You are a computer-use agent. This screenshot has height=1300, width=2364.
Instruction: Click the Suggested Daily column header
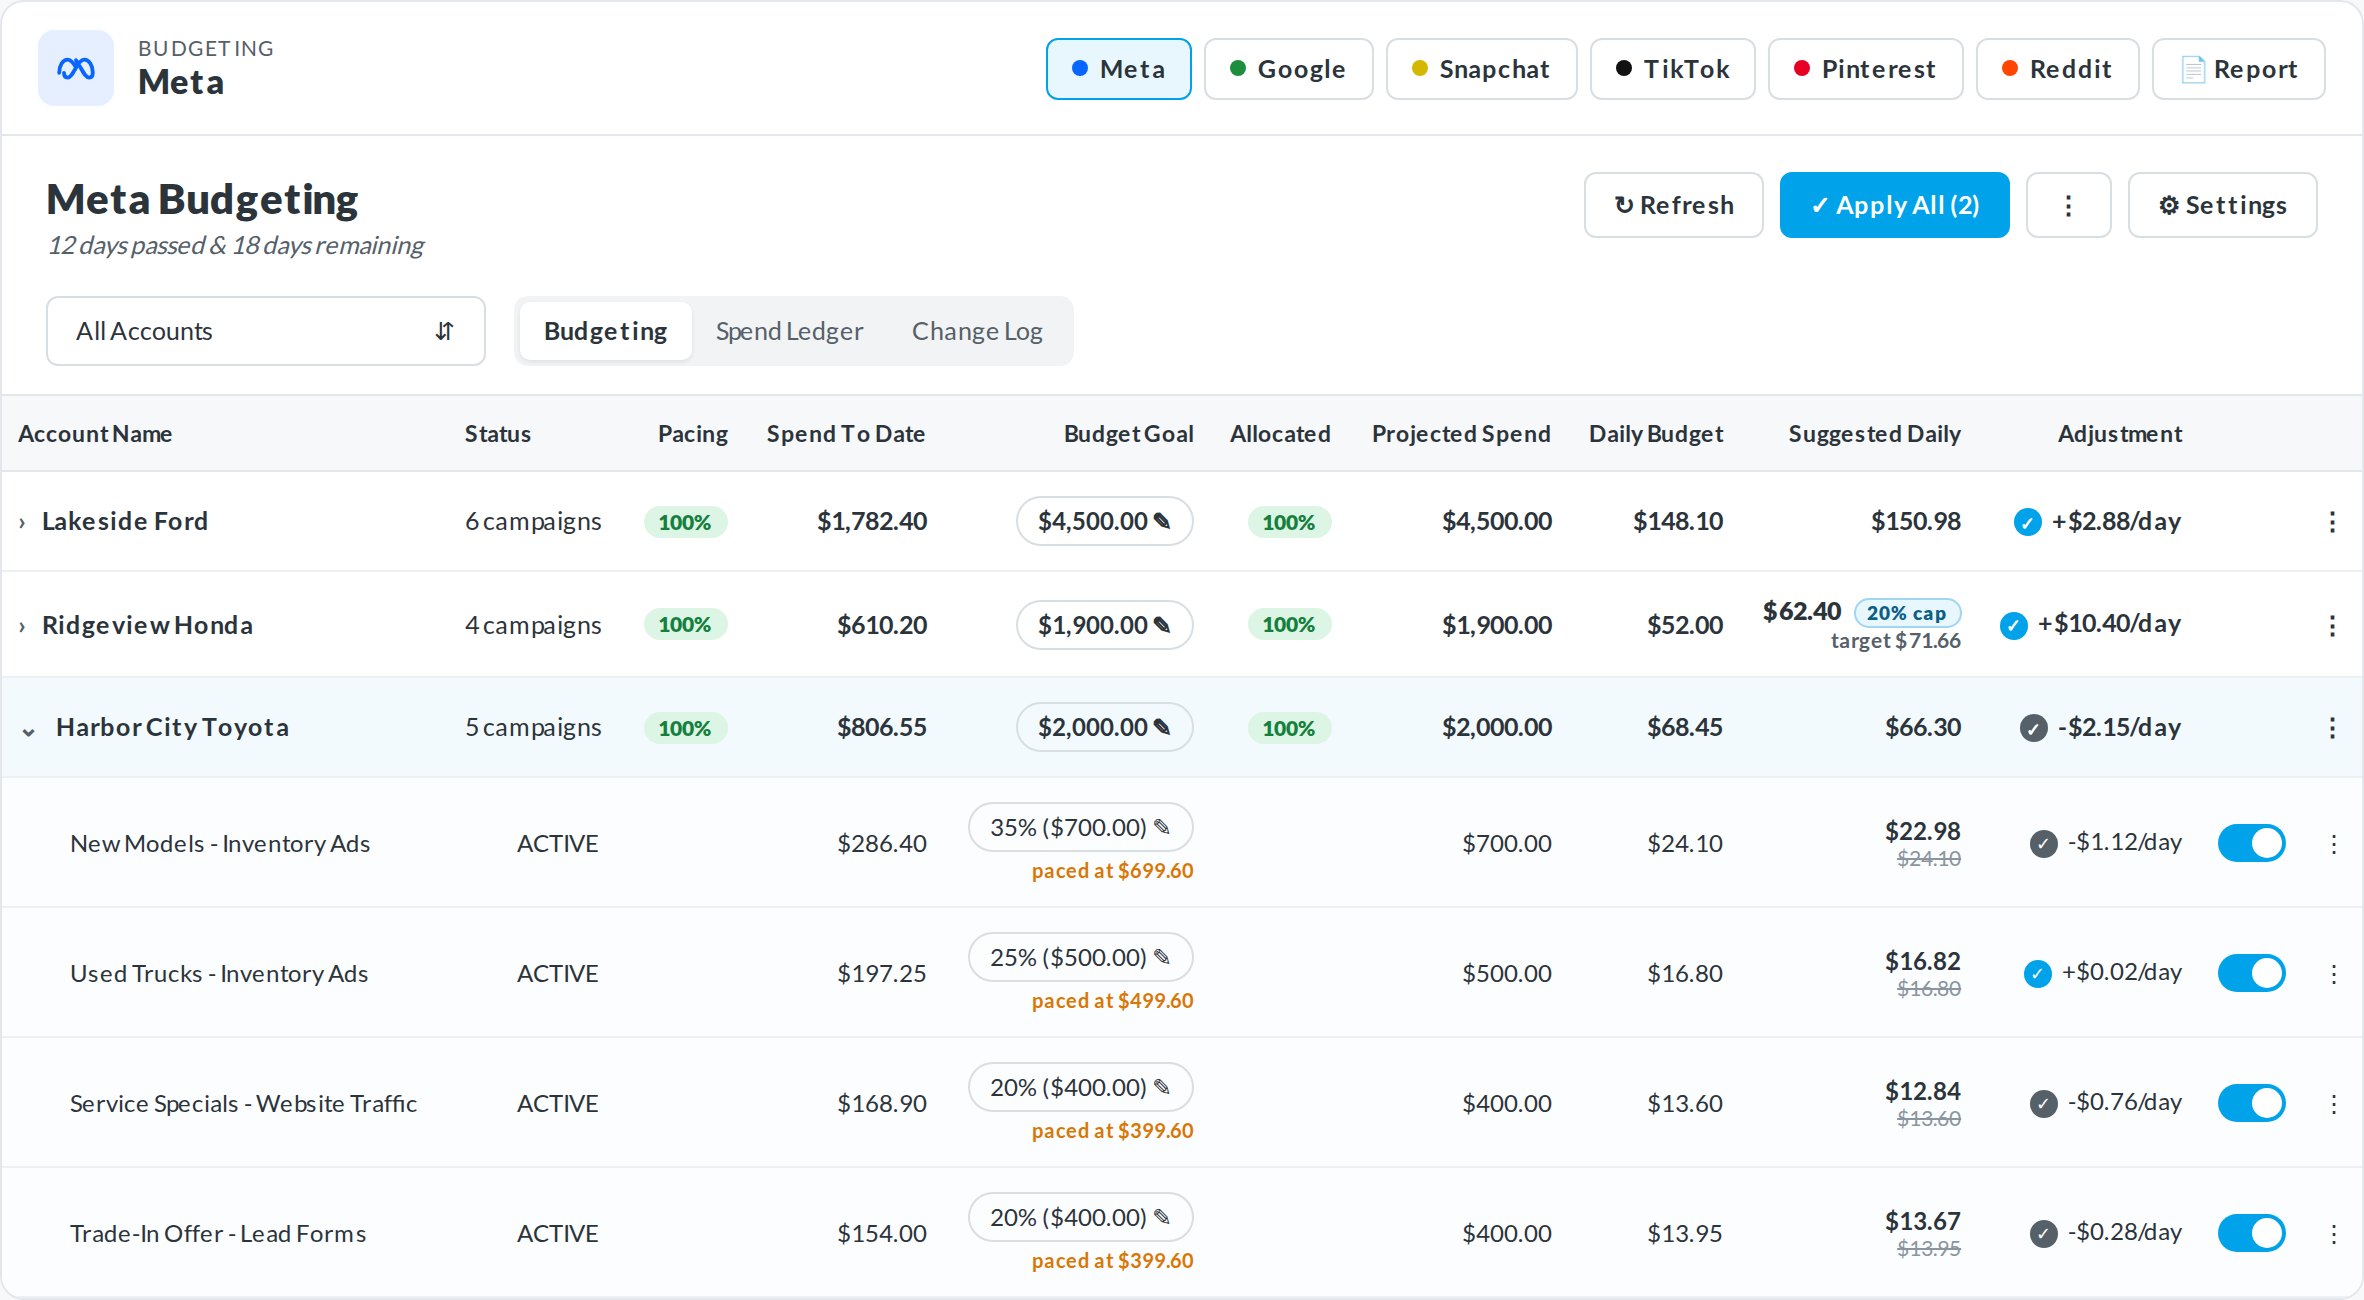1874,434
